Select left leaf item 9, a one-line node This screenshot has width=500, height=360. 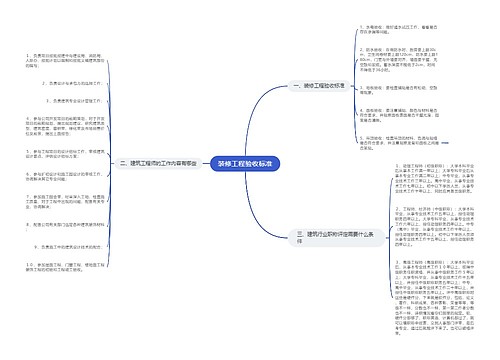68,247
